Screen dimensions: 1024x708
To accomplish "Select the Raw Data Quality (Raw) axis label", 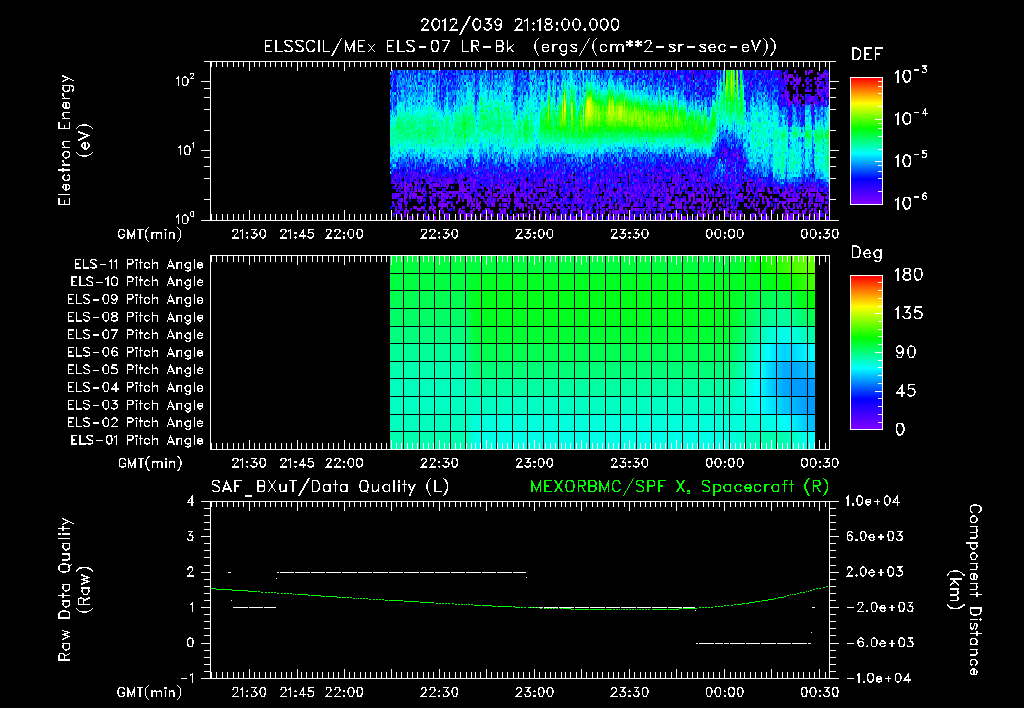I will (x=74, y=590).
